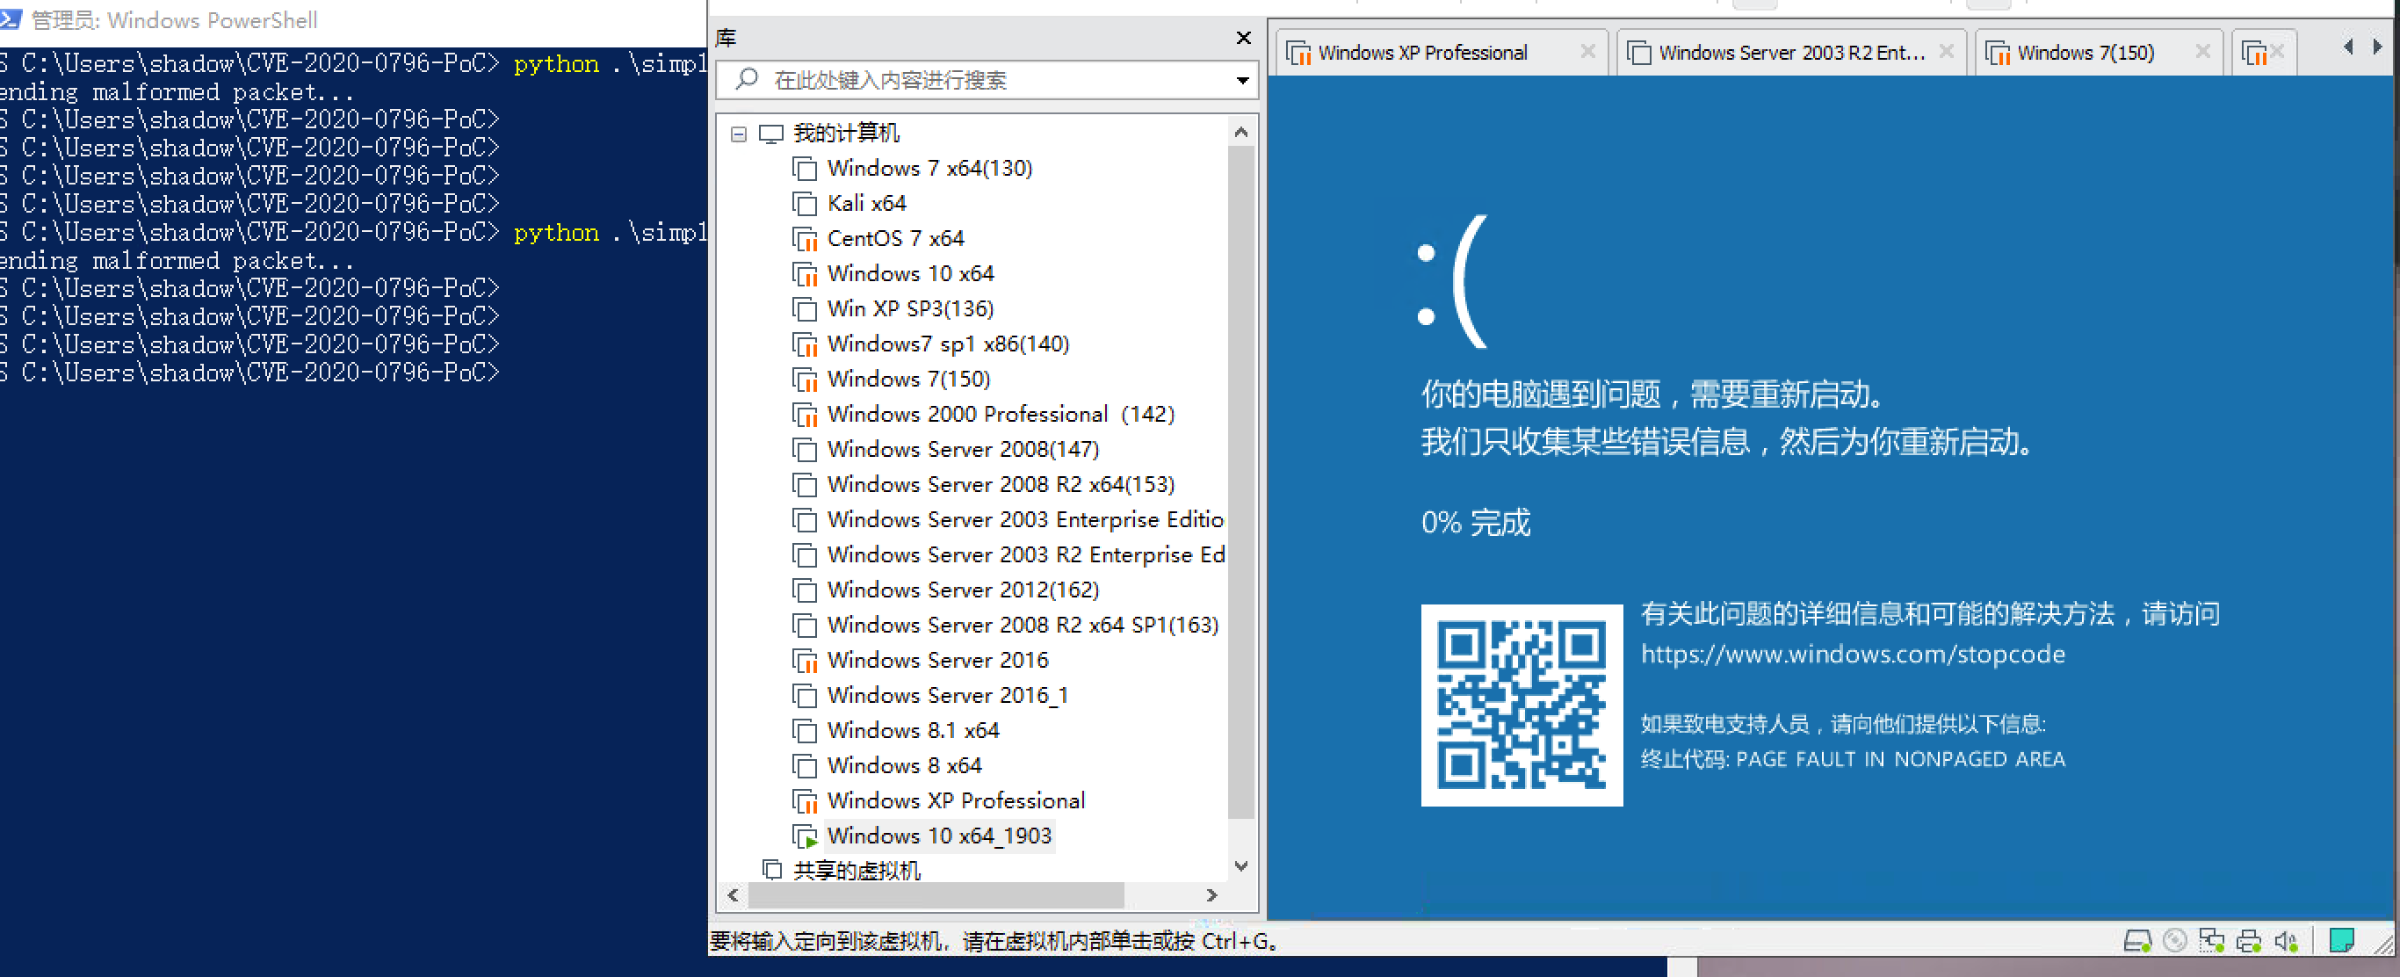
Task: Select Windows XP Professional in the library list
Action: coord(956,801)
